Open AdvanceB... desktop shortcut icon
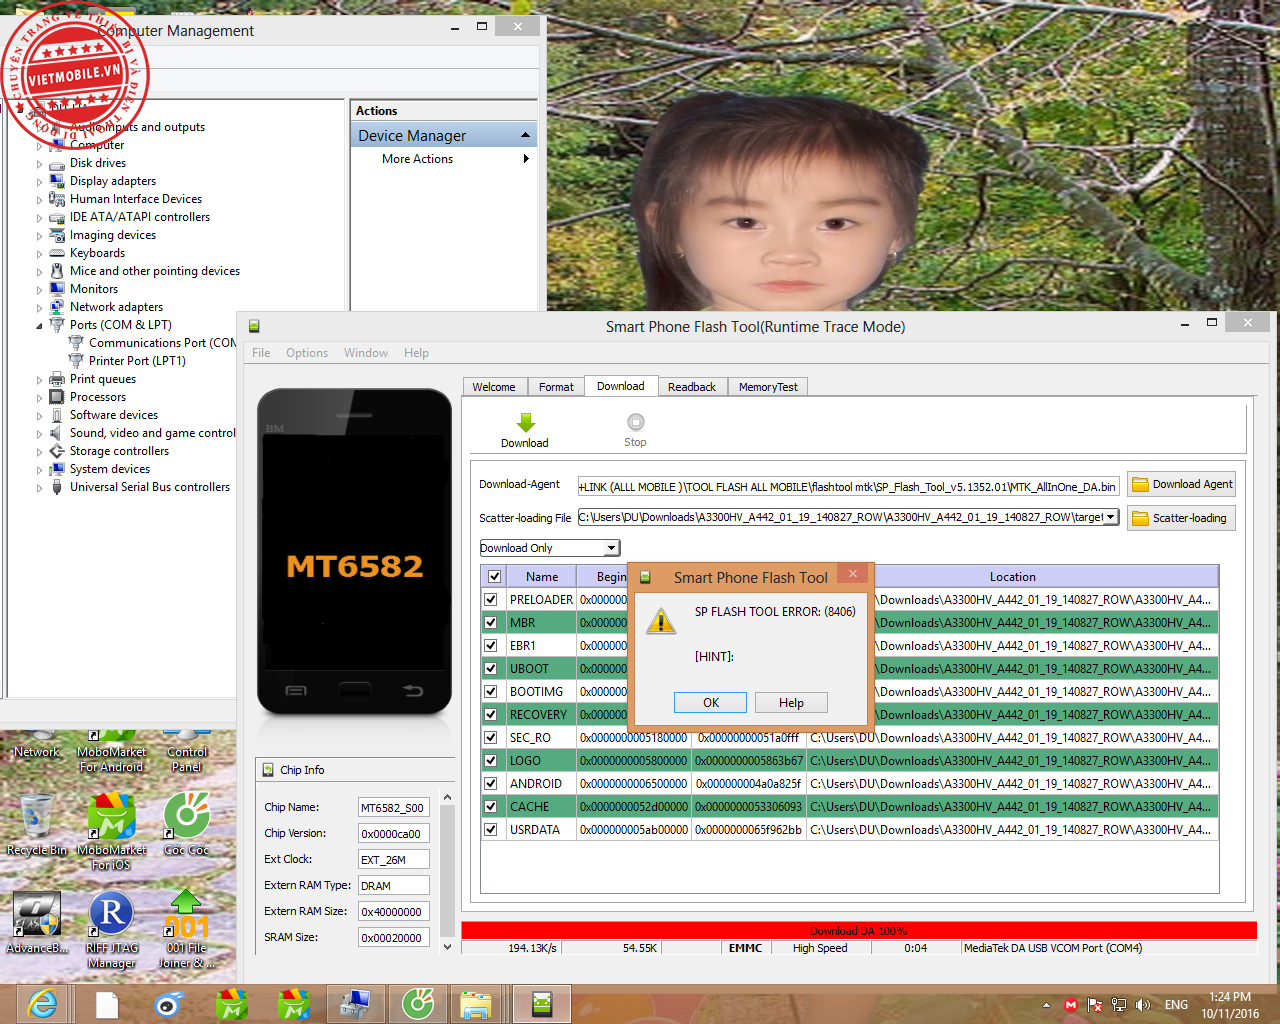The image size is (1280, 1024). 37,922
